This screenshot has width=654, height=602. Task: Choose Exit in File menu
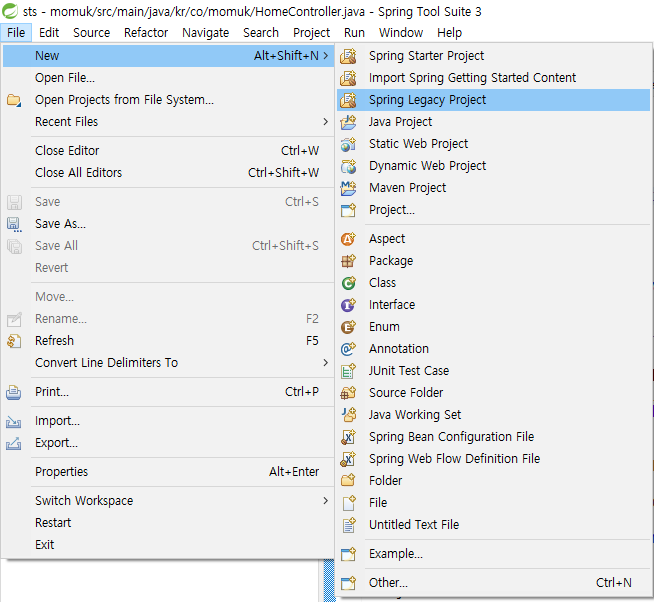click(x=169, y=545)
